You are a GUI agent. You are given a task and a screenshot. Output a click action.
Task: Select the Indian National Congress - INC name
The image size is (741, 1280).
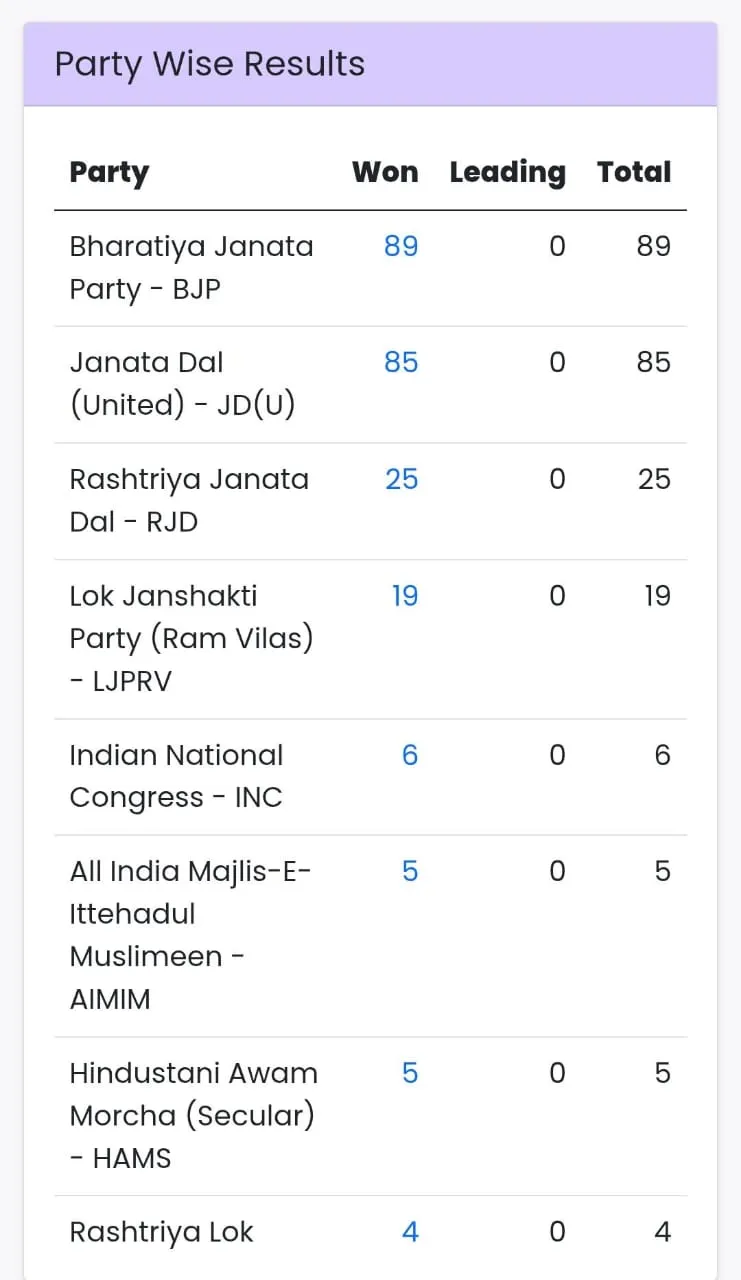[x=176, y=776]
